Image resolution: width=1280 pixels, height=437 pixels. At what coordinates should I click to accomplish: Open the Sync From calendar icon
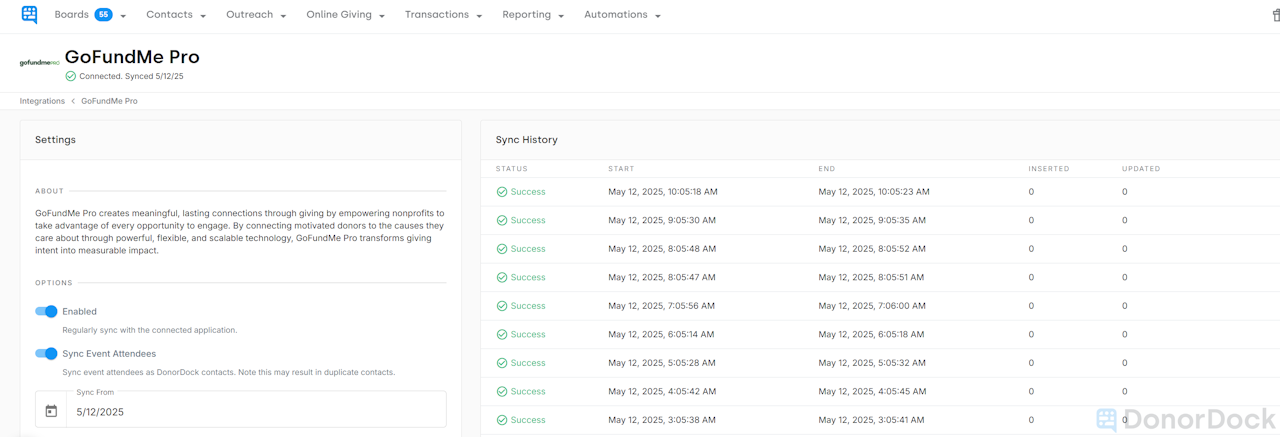pos(51,411)
